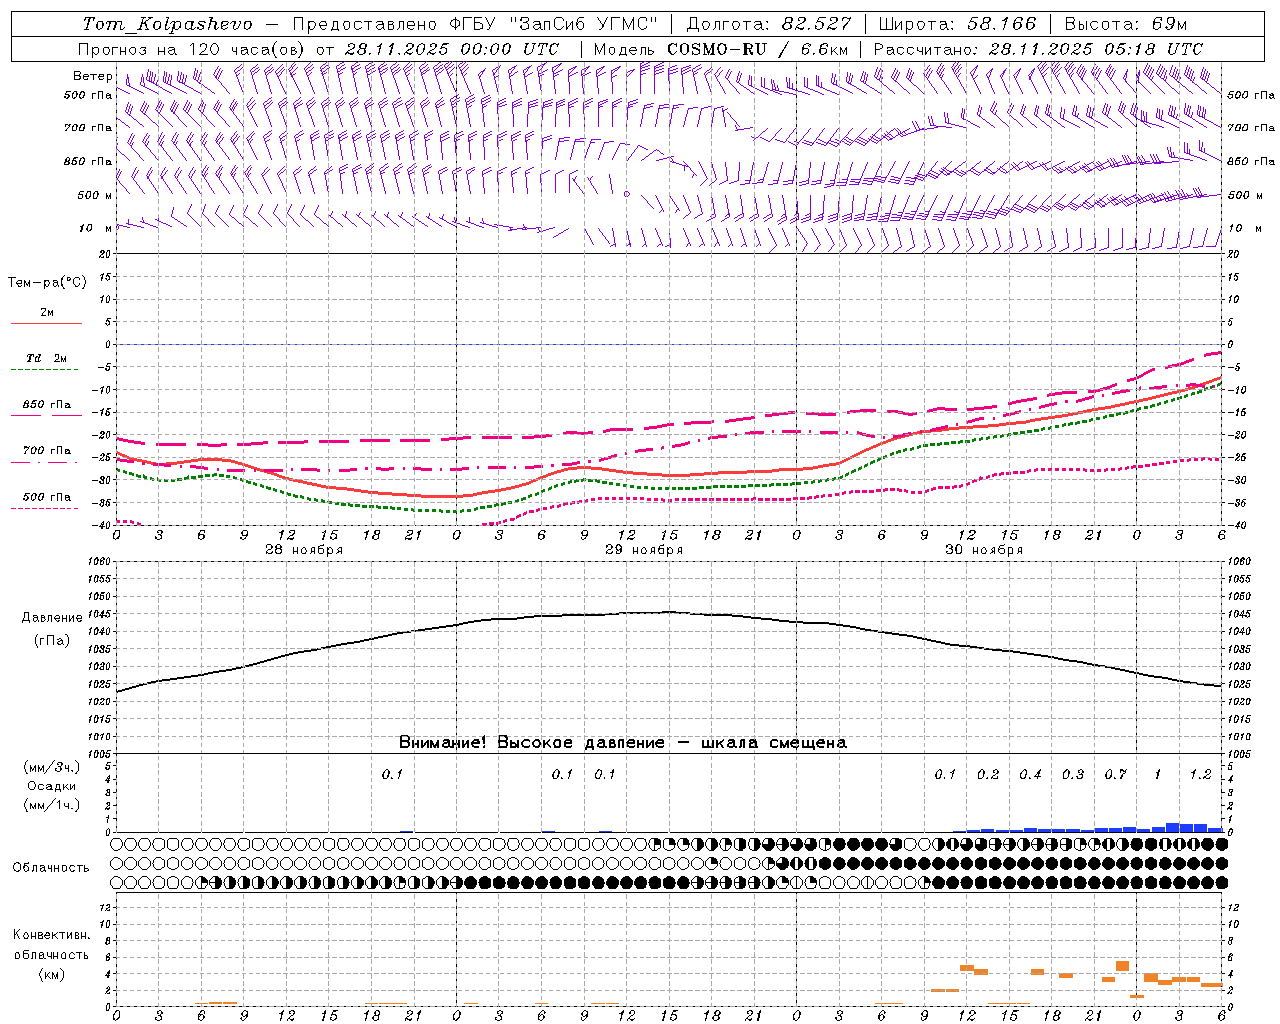The width and height of the screenshot is (1280, 1024).
Task: Click the 2м temperature legend line sample
Action: tap(46, 323)
